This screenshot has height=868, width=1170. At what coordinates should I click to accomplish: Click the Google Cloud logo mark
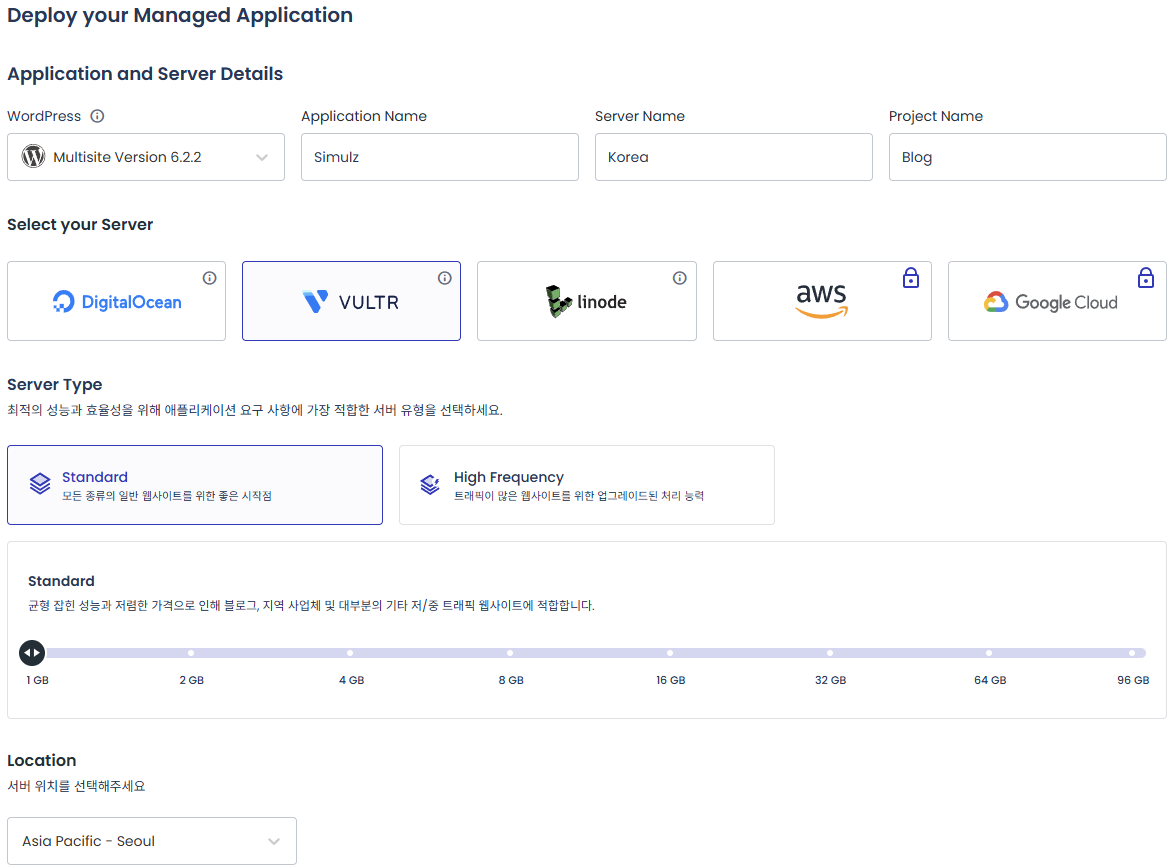(996, 302)
